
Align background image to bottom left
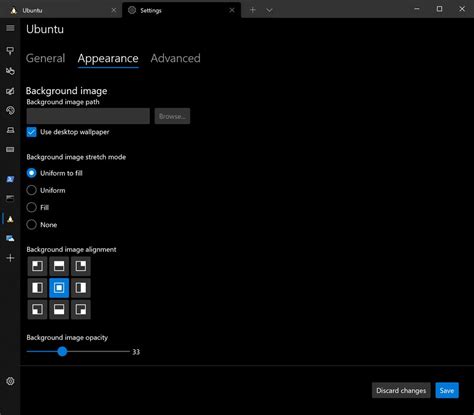point(37,309)
